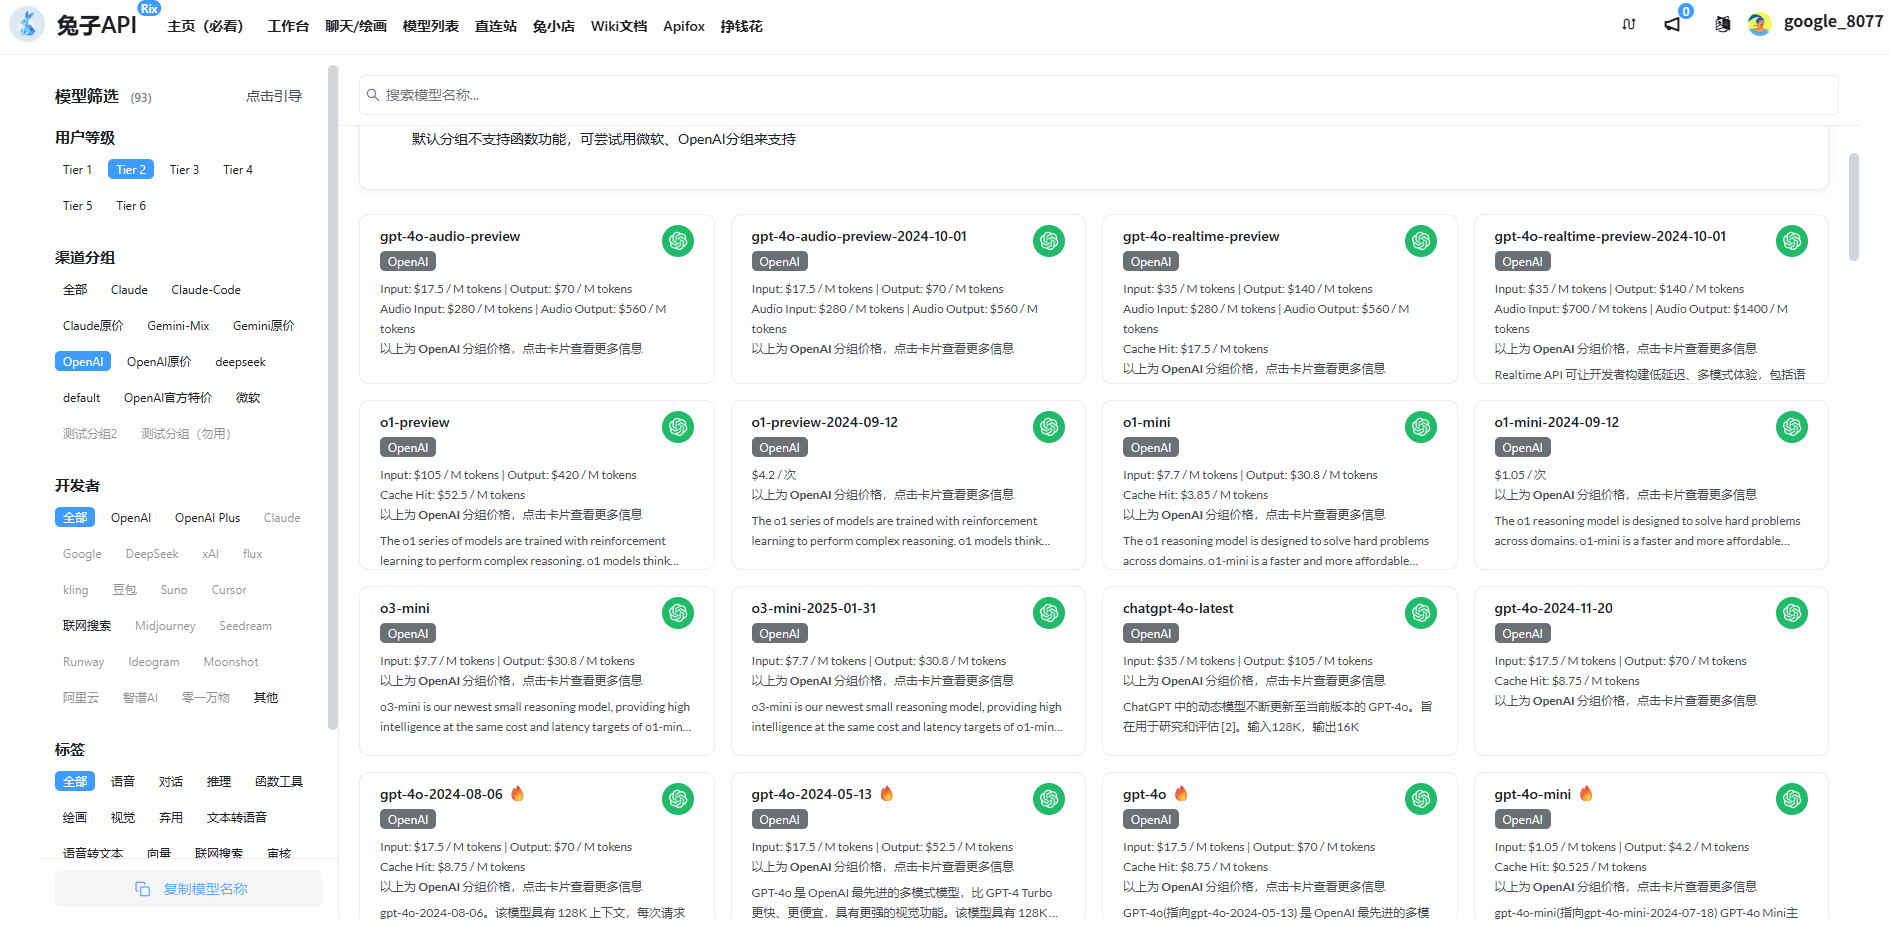Click OpenAI logo on gpt-4o-2024-05-13 card
Viewport: 1890px width, 926px height.
[1049, 799]
